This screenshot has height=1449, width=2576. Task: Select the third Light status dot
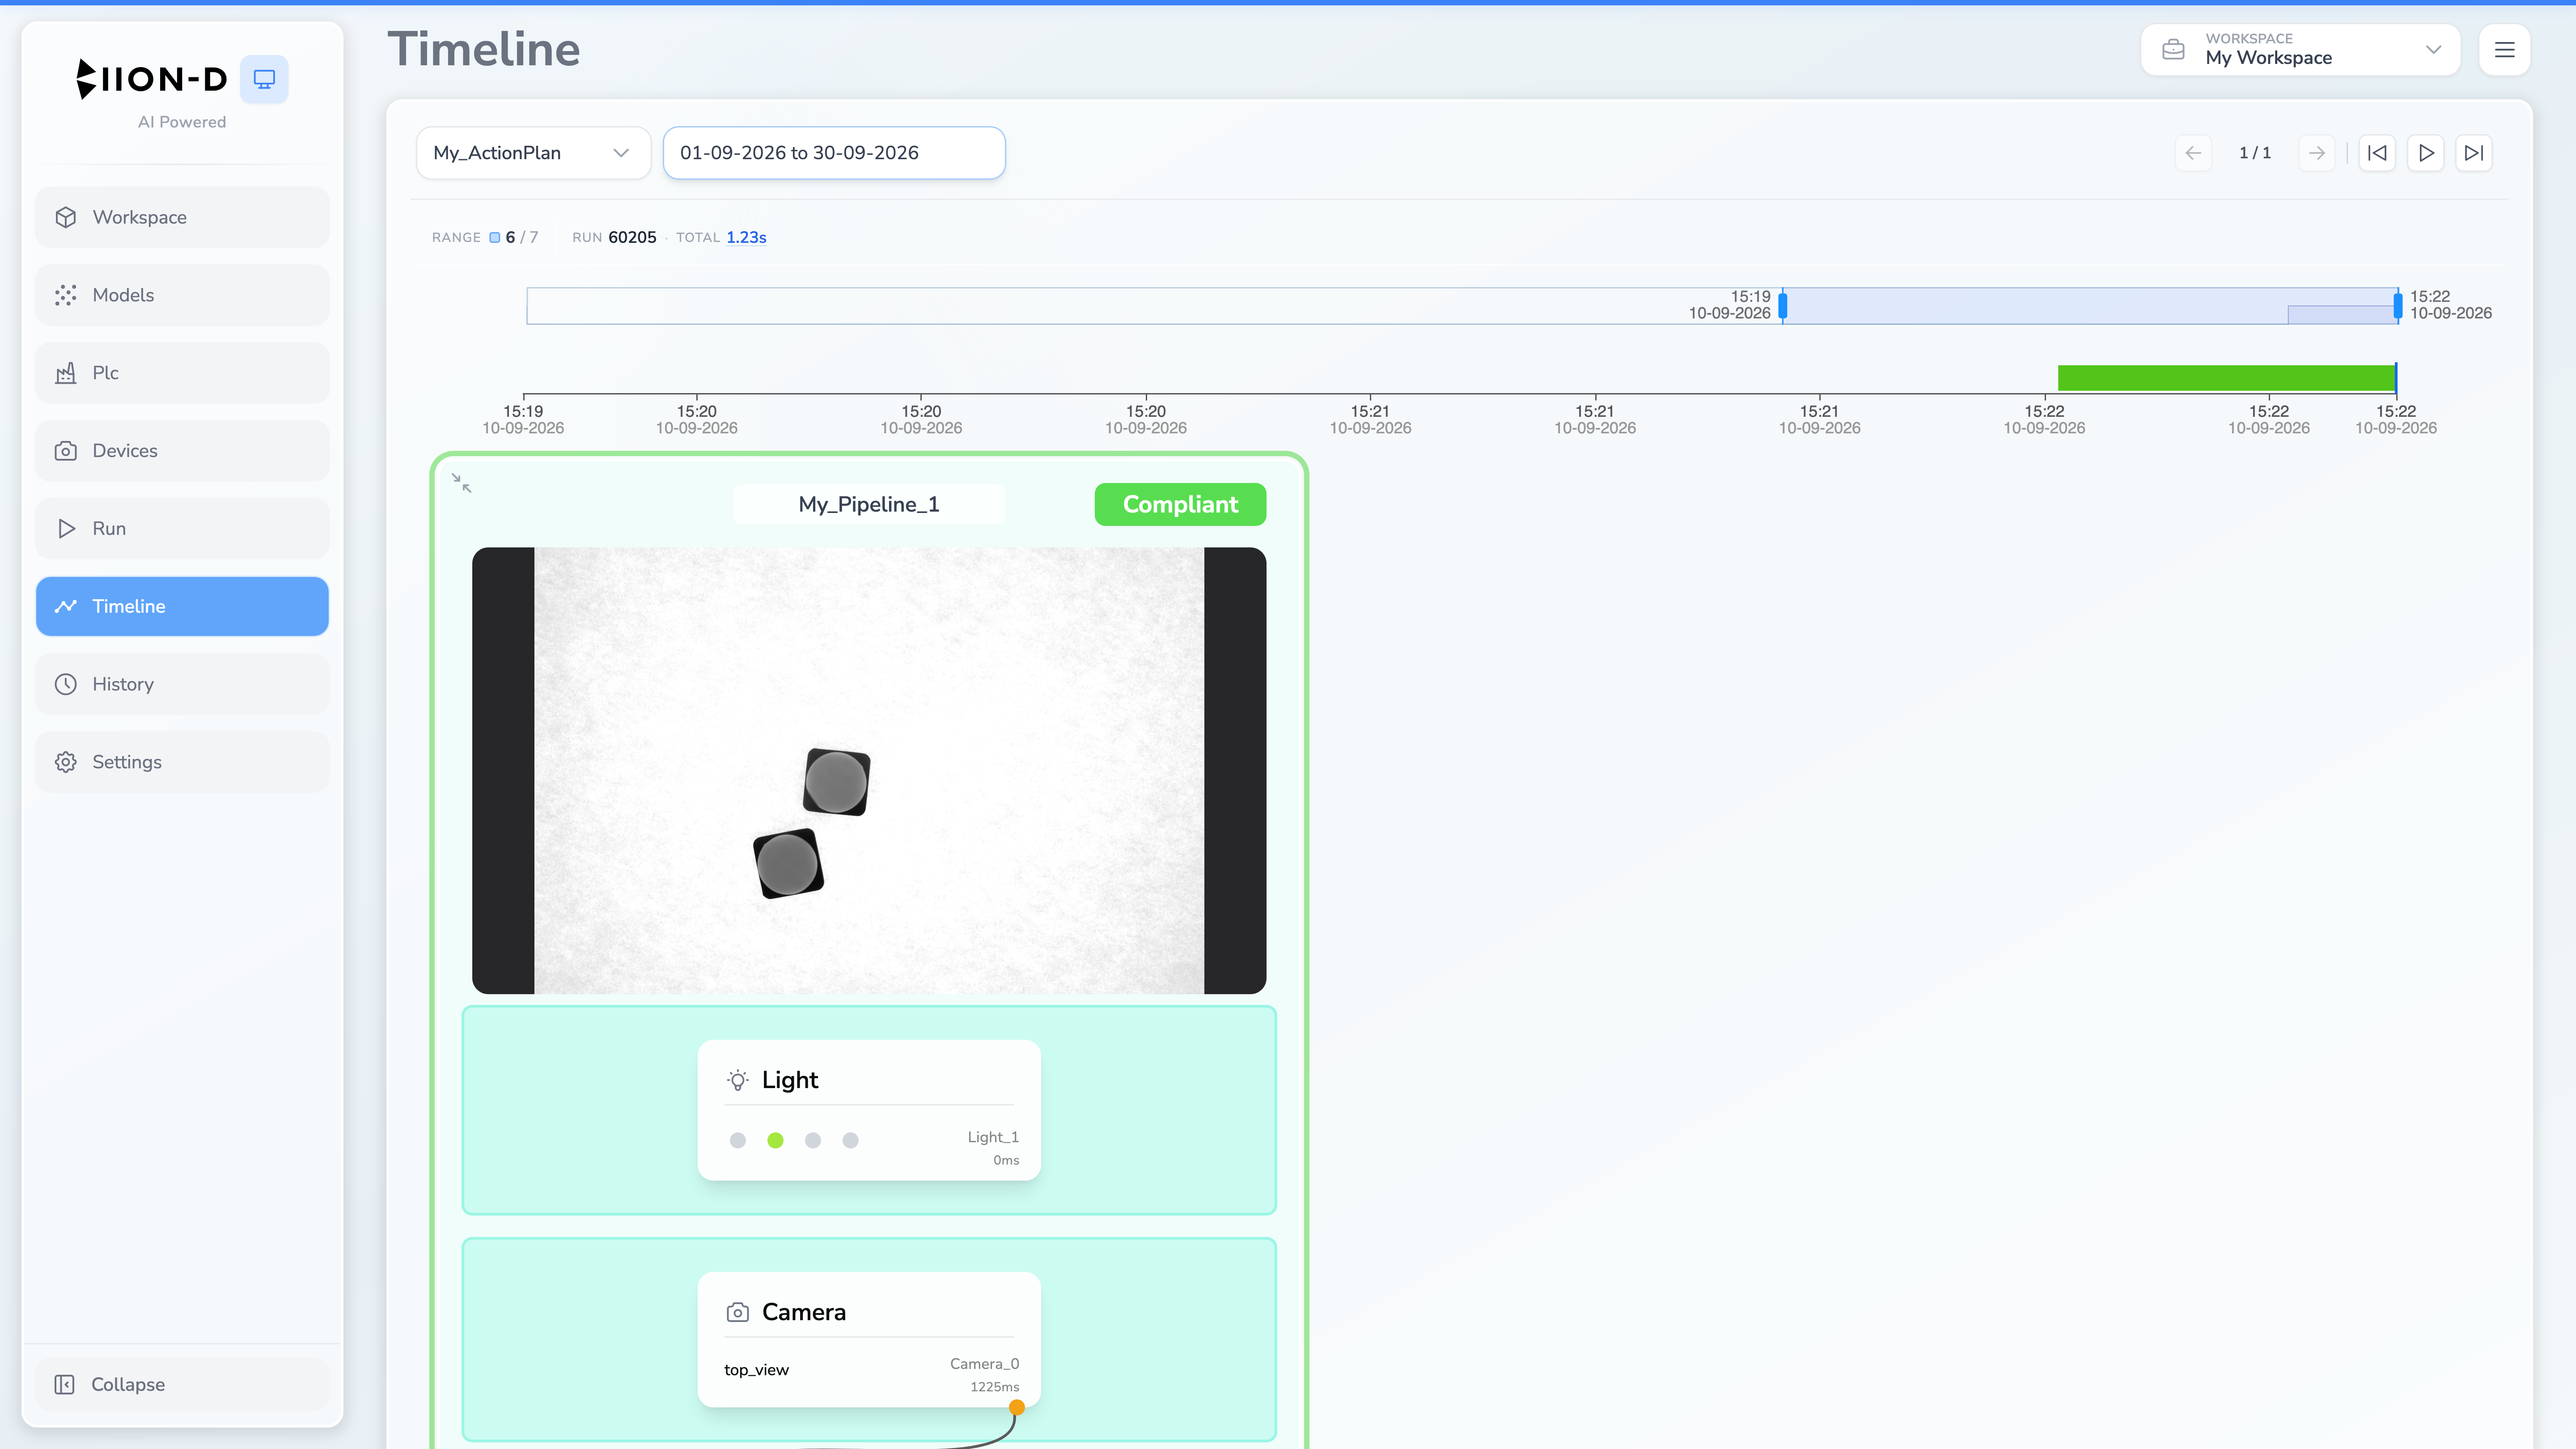coord(813,1140)
